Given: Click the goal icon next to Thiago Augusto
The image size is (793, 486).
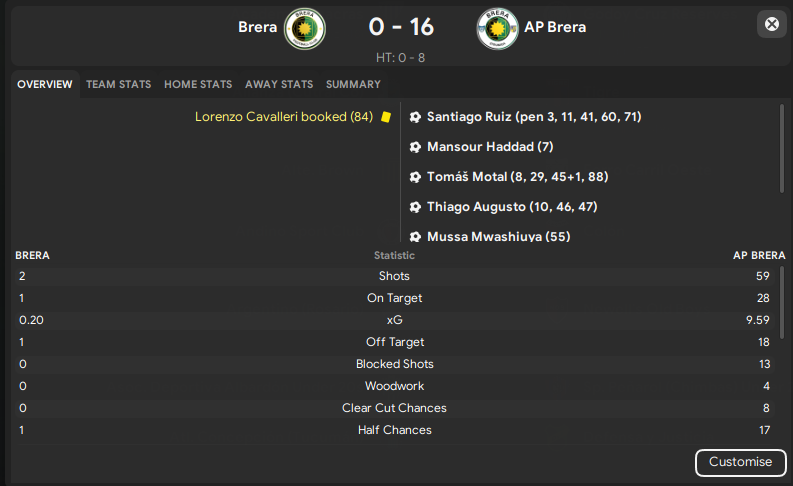Looking at the screenshot, I should click(x=415, y=207).
